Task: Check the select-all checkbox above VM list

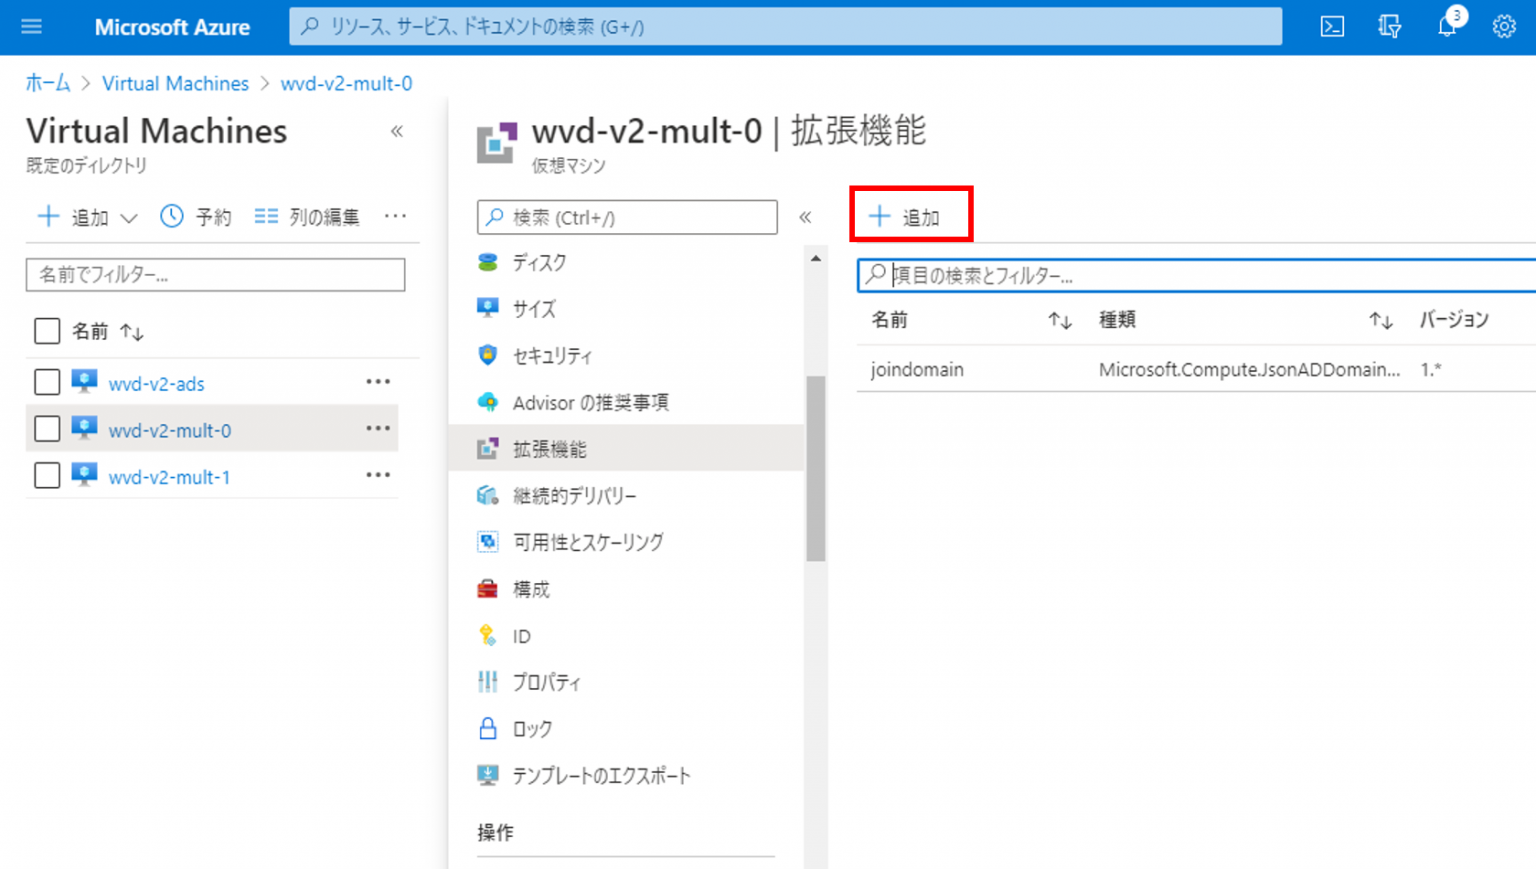Action: tap(46, 330)
